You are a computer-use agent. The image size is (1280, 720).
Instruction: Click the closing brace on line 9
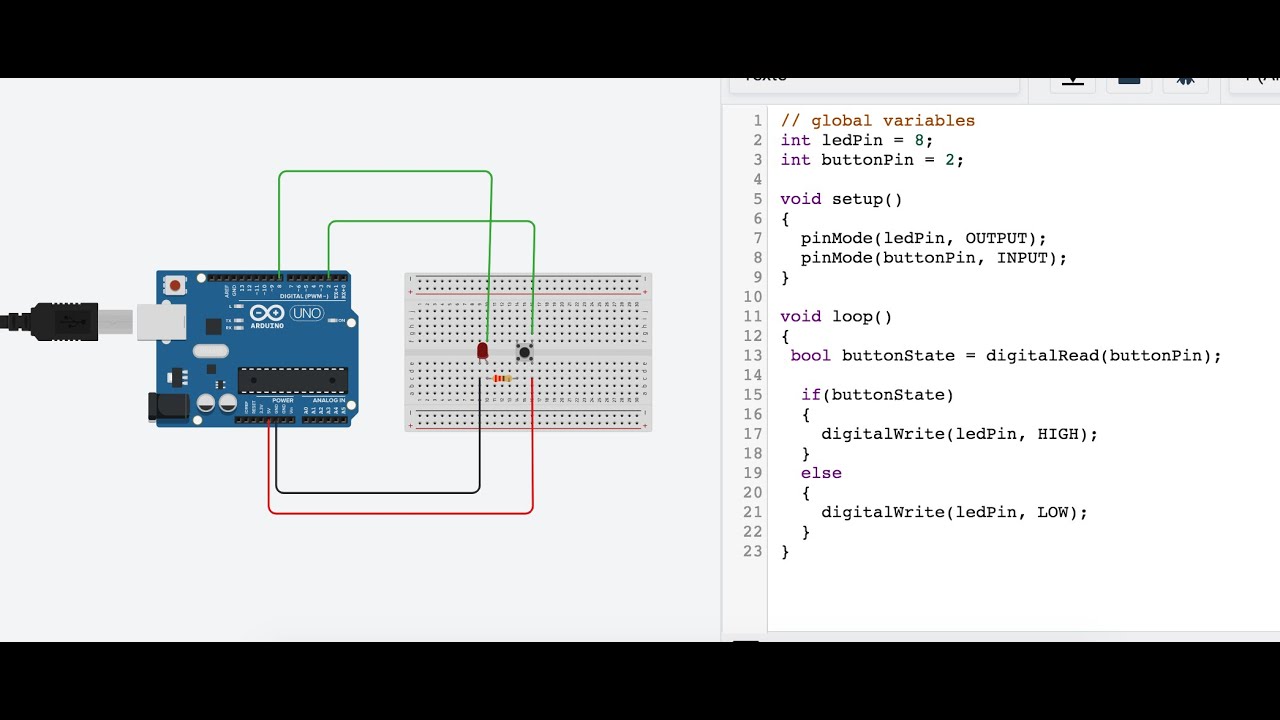point(785,278)
